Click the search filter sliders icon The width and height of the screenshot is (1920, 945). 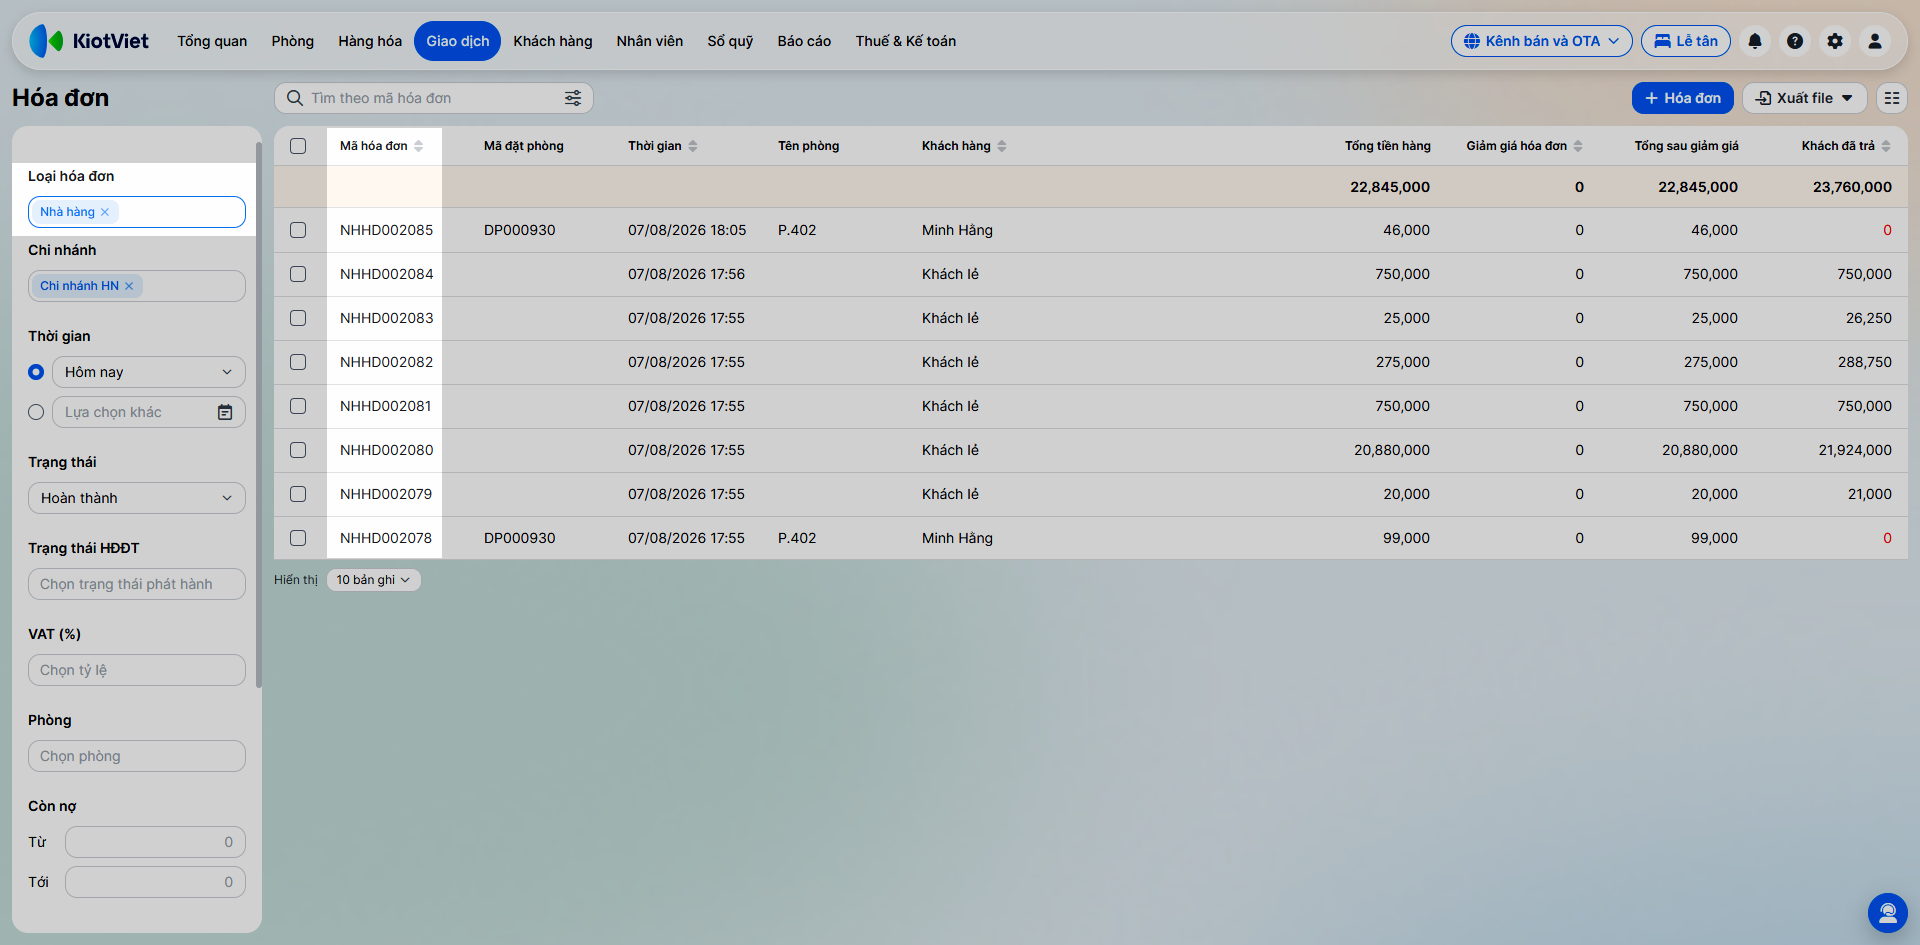(x=573, y=98)
